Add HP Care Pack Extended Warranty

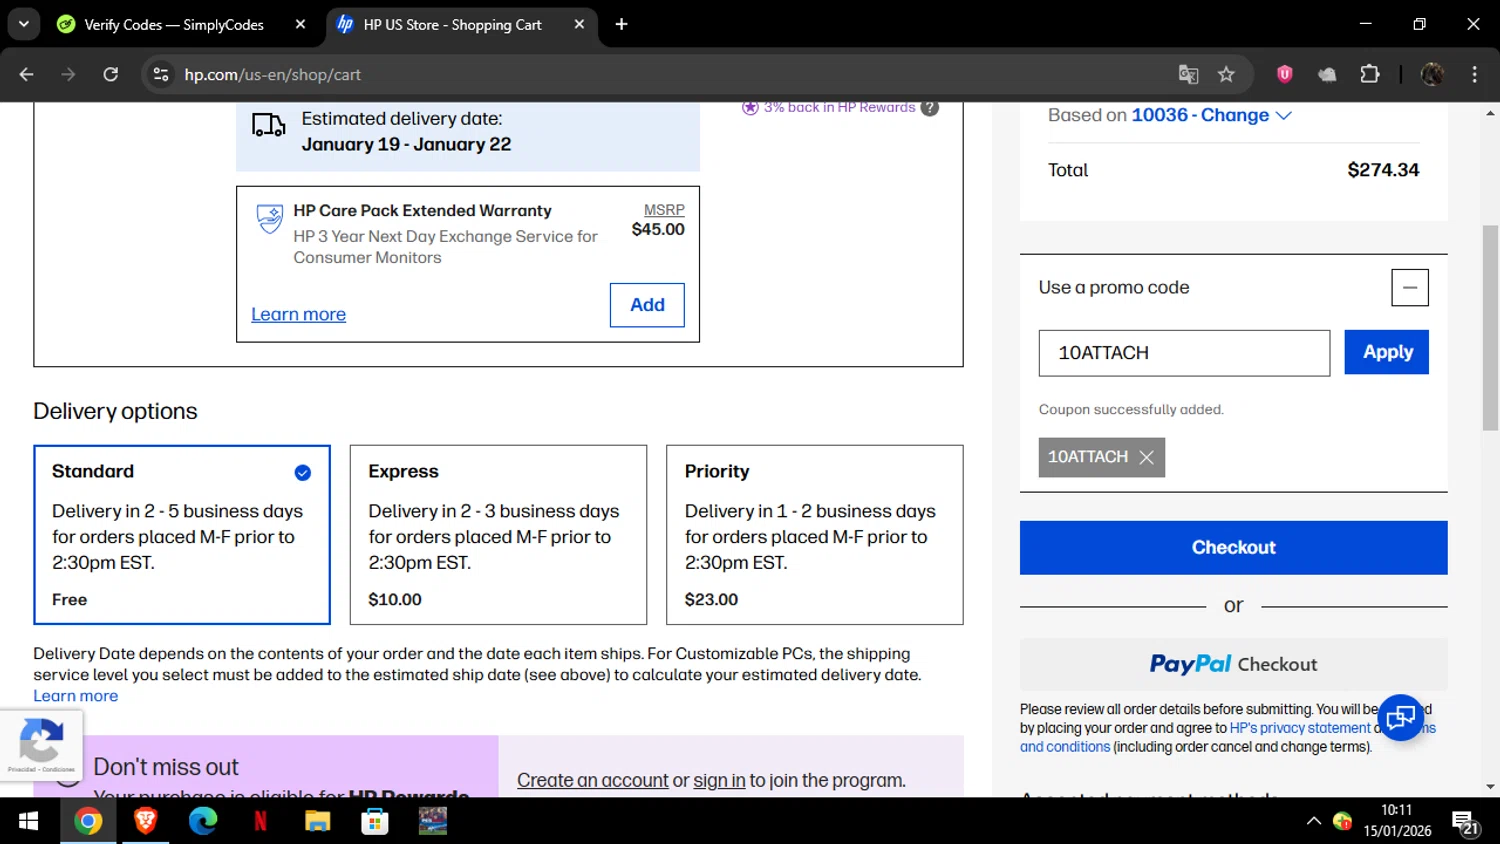click(x=647, y=305)
